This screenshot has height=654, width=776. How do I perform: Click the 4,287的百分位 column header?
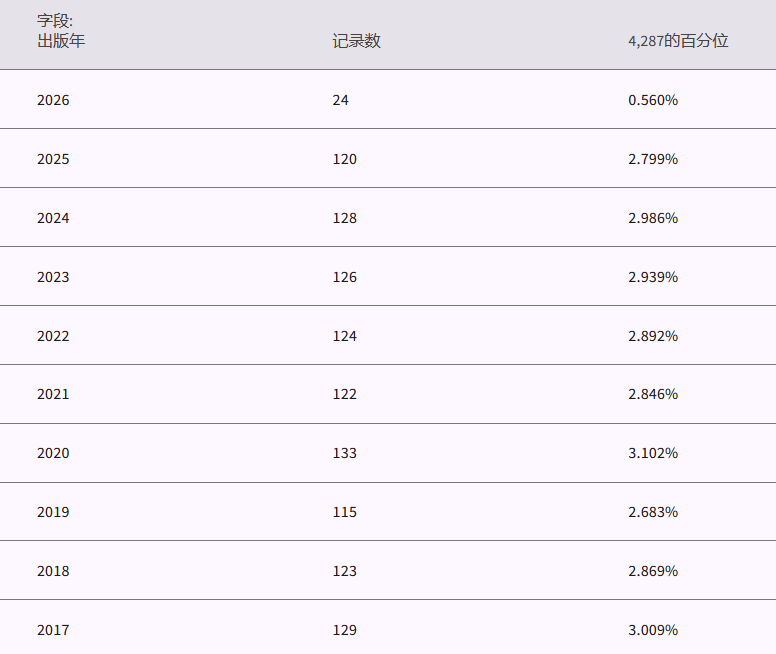(678, 41)
